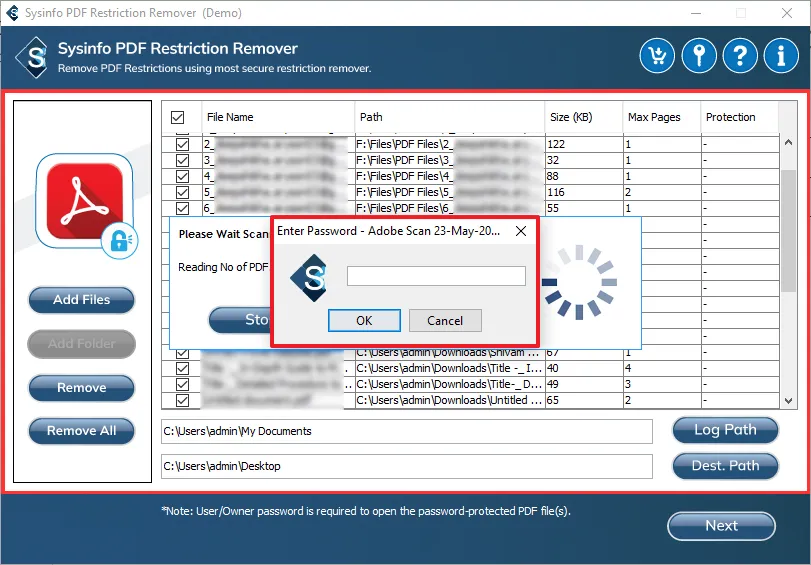Screen dimensions: 811x565
Task: Click the Next button
Action: coord(722,526)
